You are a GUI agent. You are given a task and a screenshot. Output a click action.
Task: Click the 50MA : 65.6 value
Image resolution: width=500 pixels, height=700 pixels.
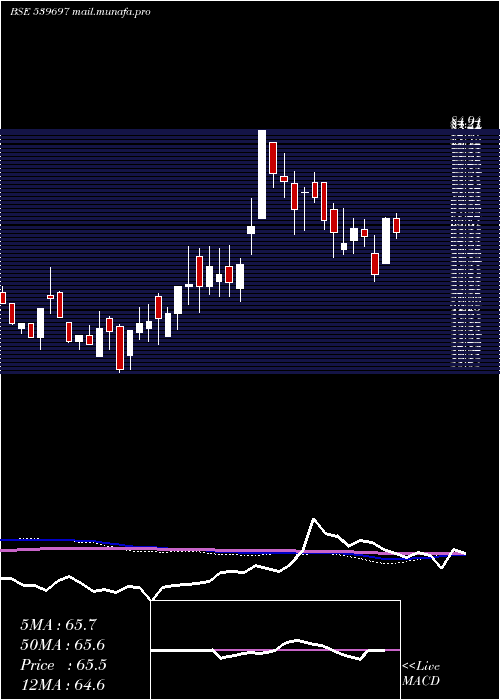(x=63, y=645)
